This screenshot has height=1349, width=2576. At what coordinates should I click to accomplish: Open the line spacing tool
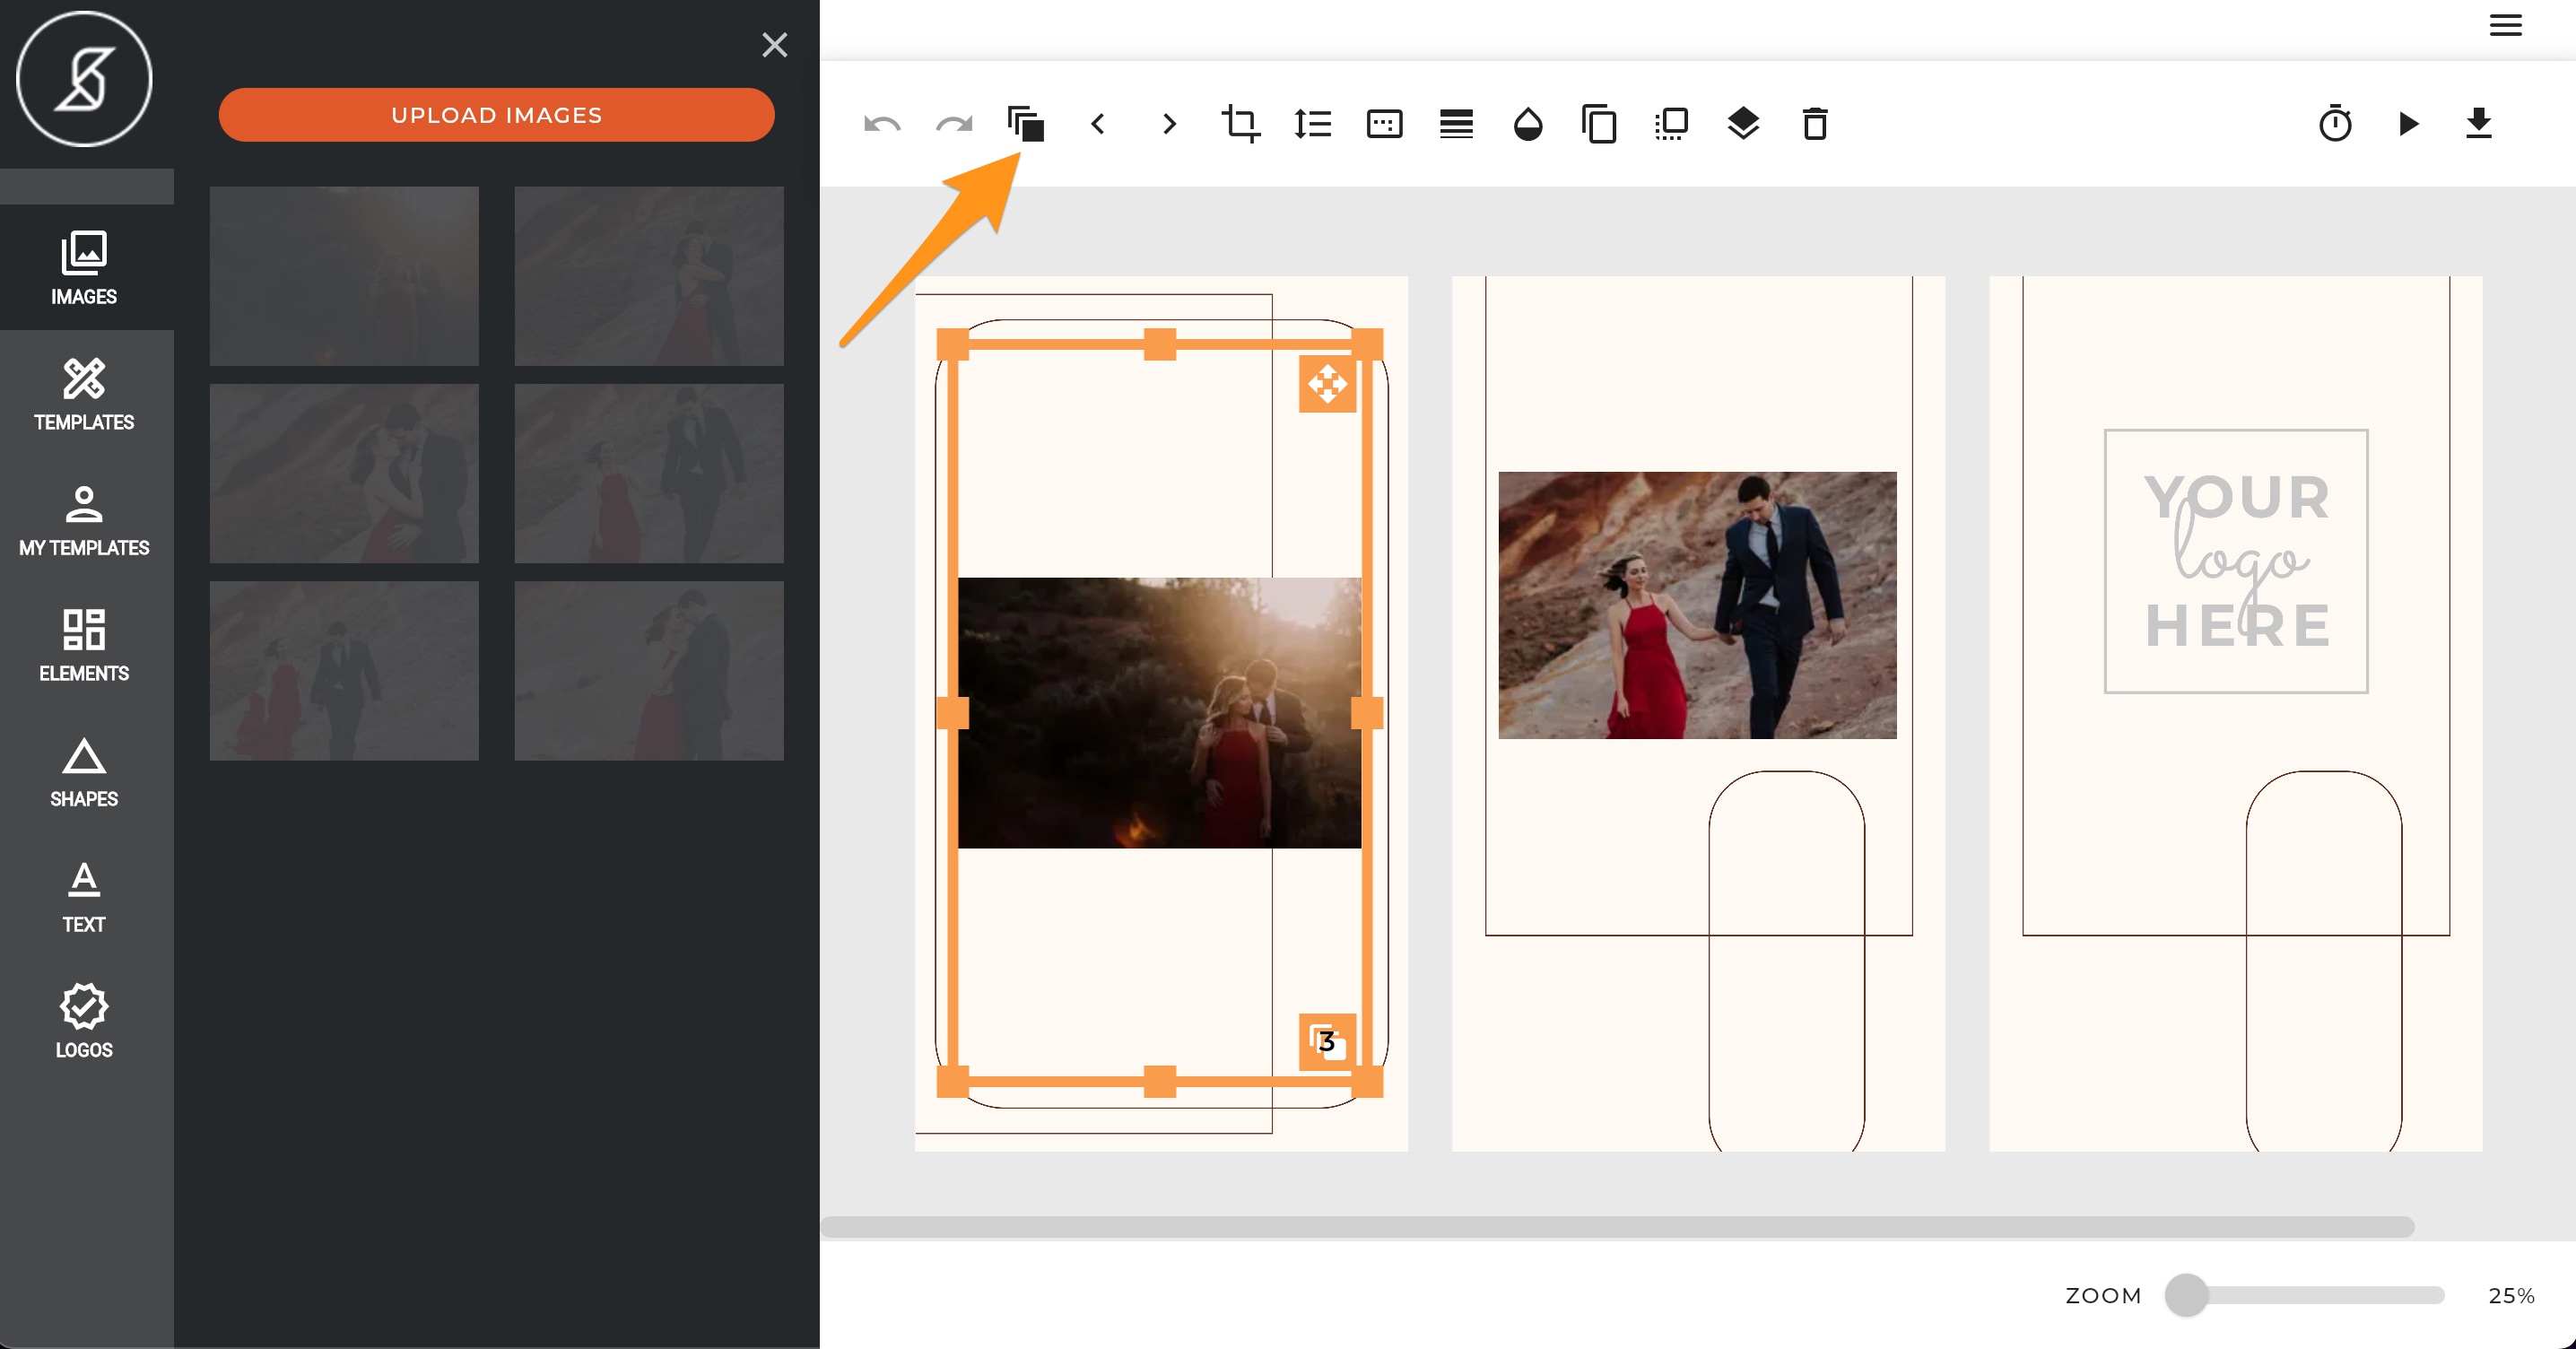tap(1313, 124)
